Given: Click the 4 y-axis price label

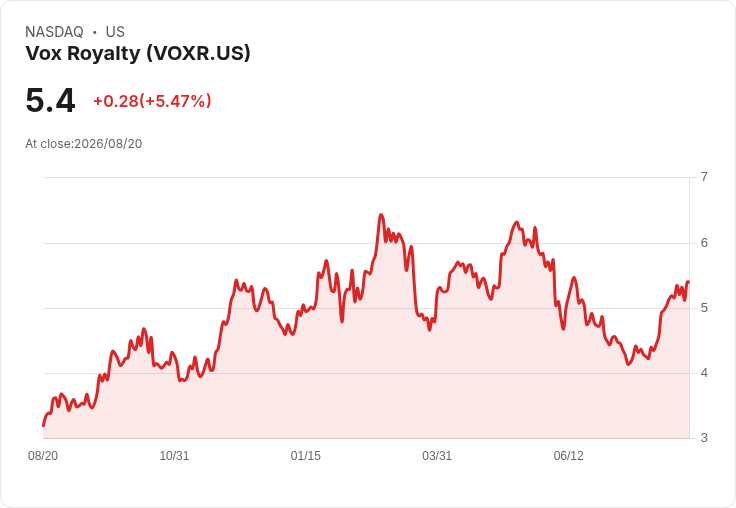Looking at the screenshot, I should (704, 373).
